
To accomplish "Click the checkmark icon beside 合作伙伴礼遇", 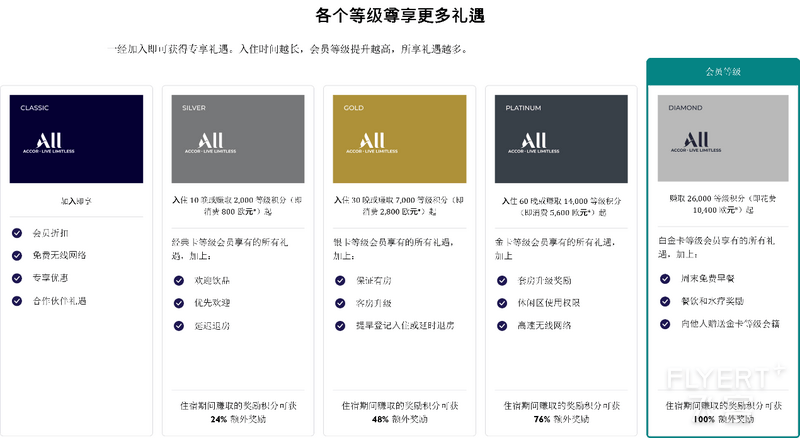I will pyautogui.click(x=17, y=301).
